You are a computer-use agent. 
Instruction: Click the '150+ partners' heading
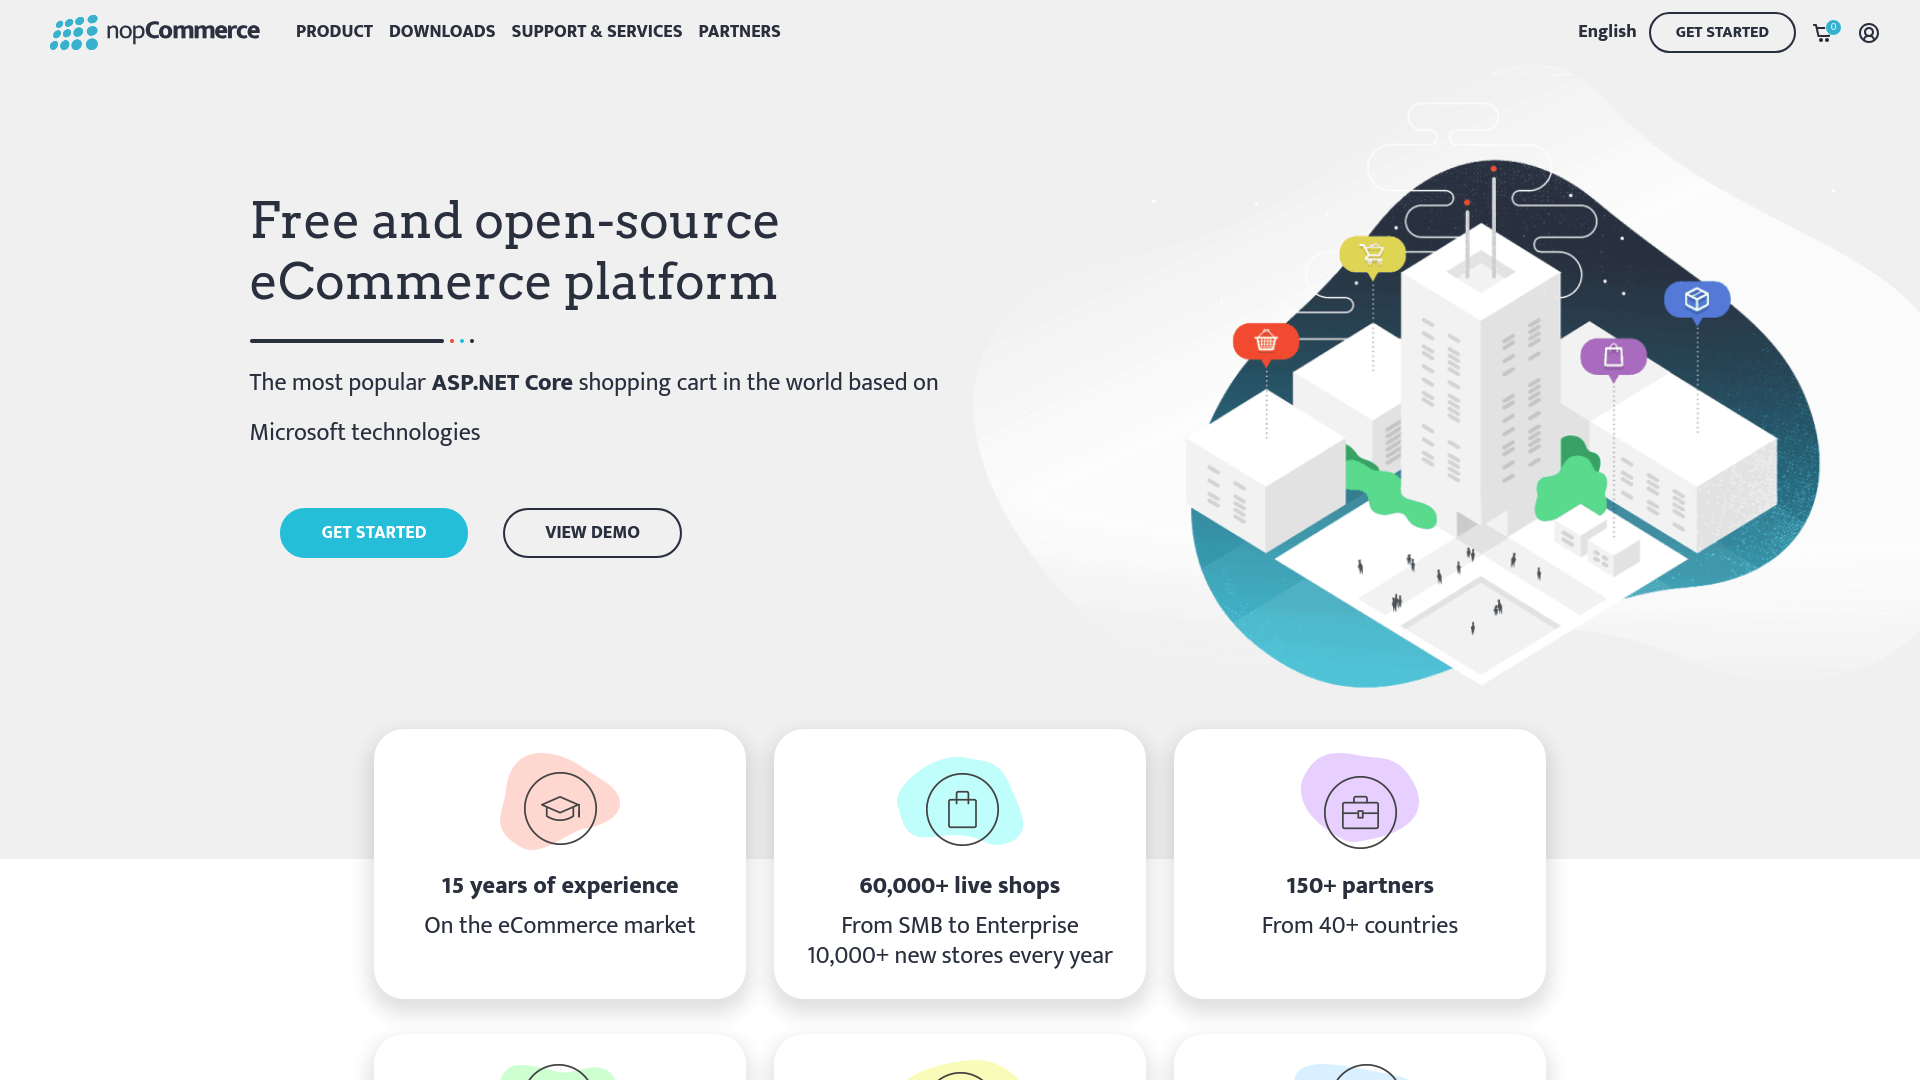(x=1360, y=886)
